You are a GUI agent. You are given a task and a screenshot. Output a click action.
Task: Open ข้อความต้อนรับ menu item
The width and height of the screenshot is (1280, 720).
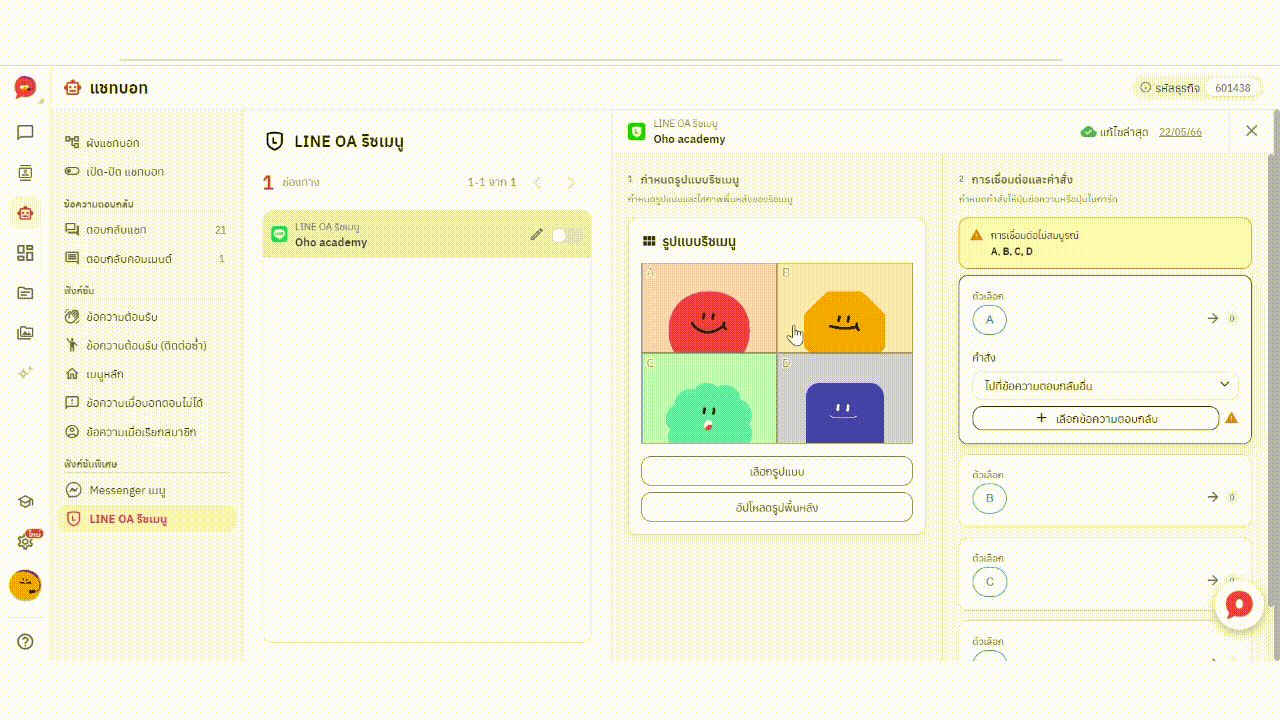click(148, 317)
